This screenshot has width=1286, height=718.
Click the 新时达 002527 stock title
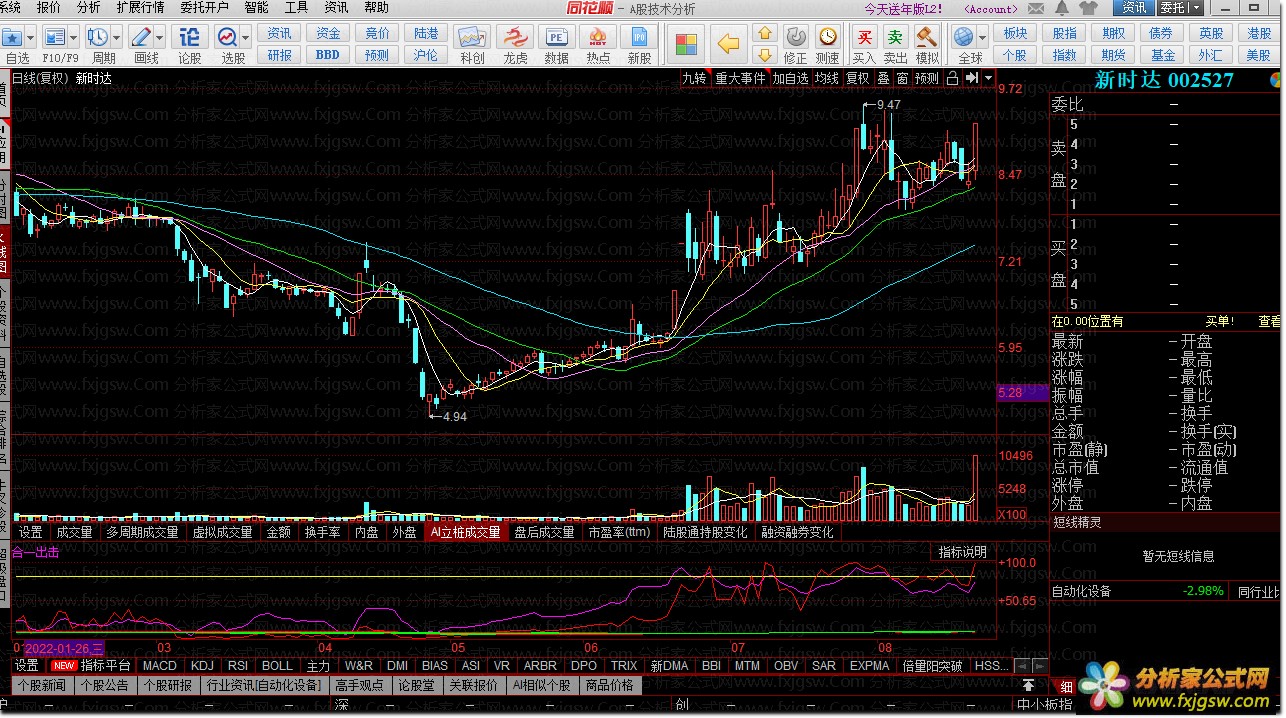click(1164, 80)
